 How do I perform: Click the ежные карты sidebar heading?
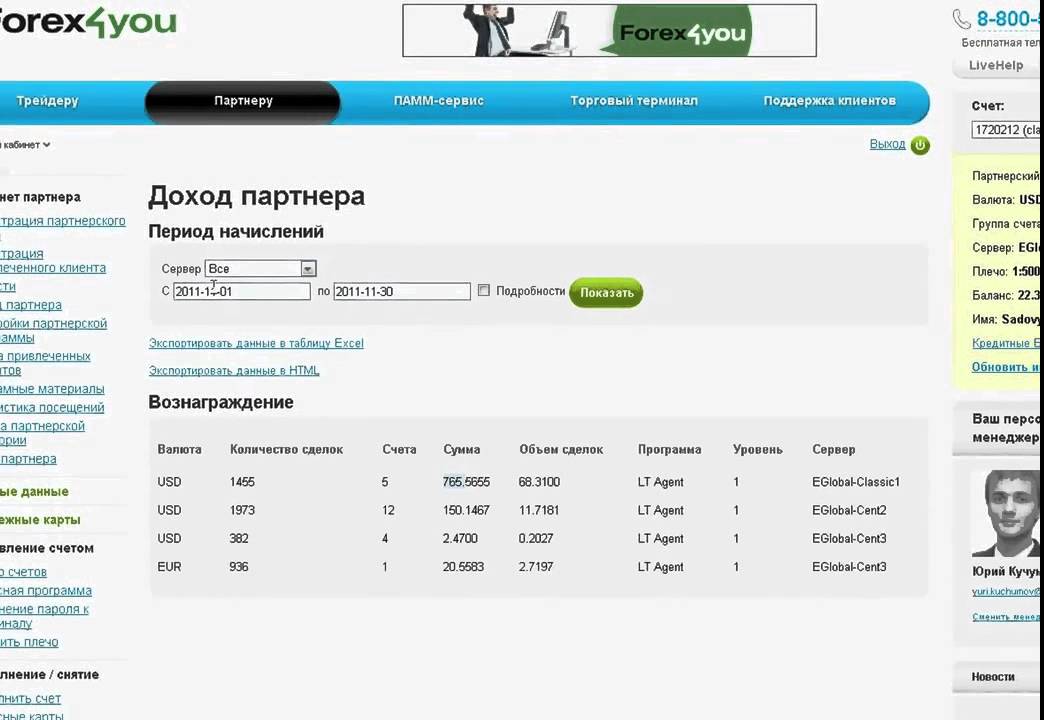tap(40, 520)
